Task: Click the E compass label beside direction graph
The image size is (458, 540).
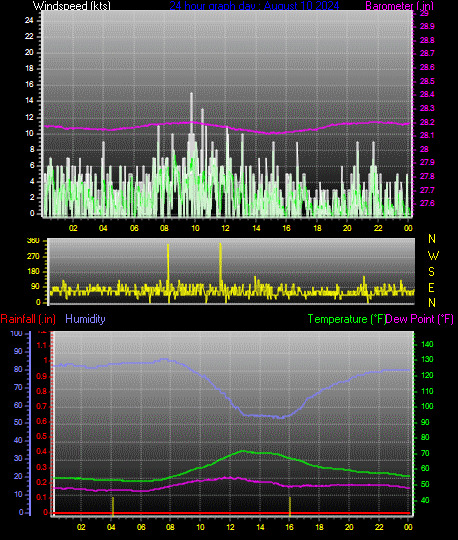Action: pos(431,288)
